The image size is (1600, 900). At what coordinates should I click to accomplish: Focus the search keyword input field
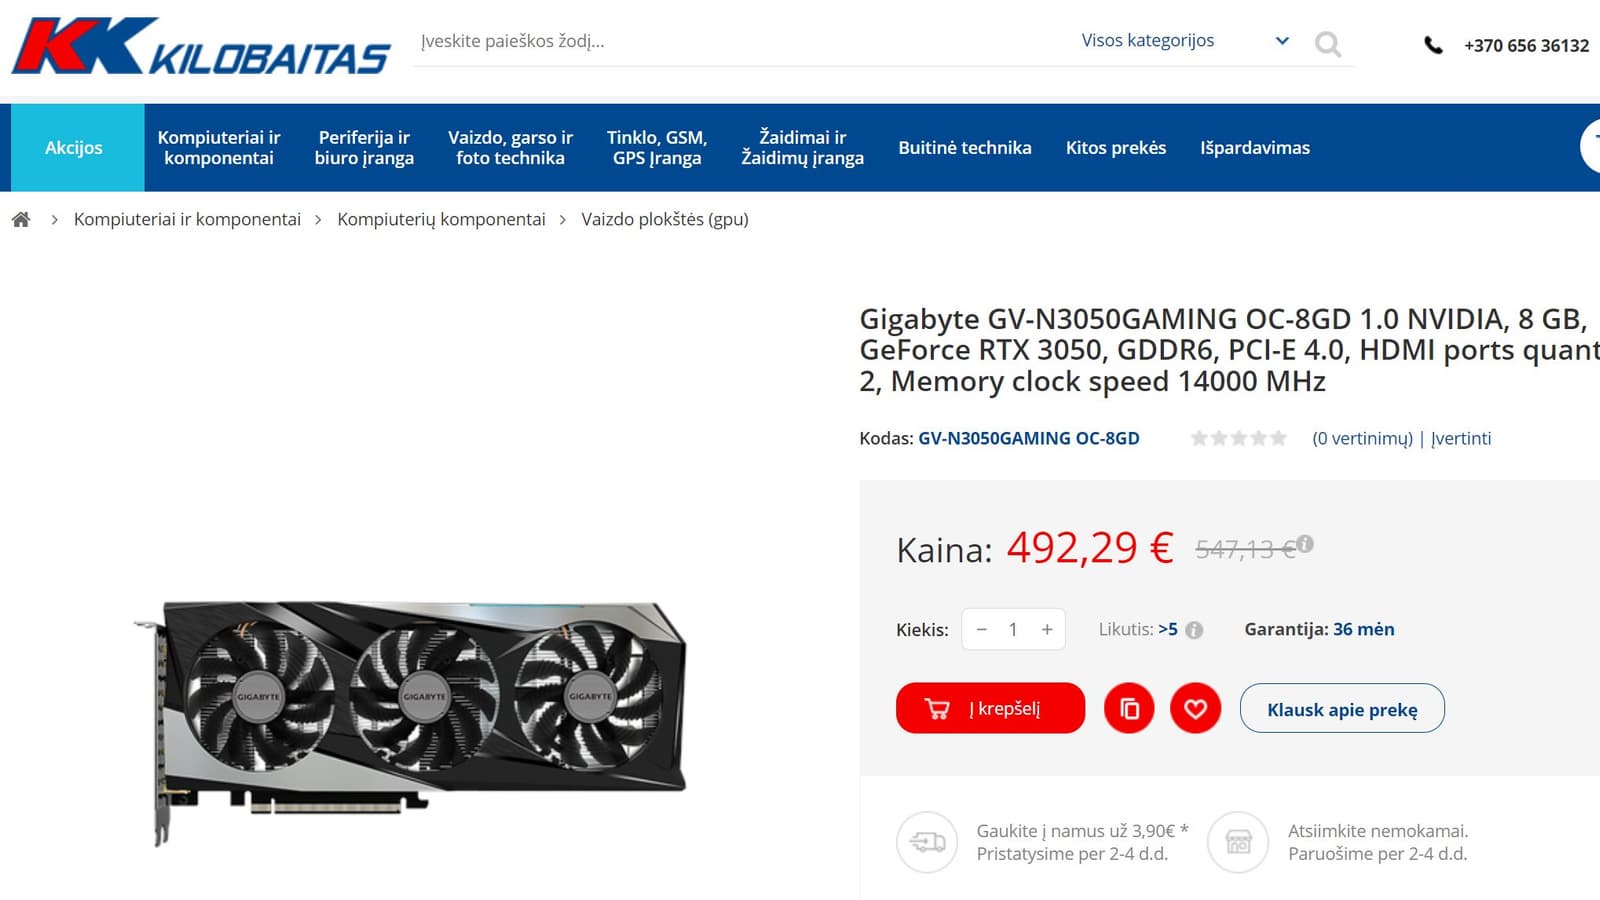click(740, 41)
